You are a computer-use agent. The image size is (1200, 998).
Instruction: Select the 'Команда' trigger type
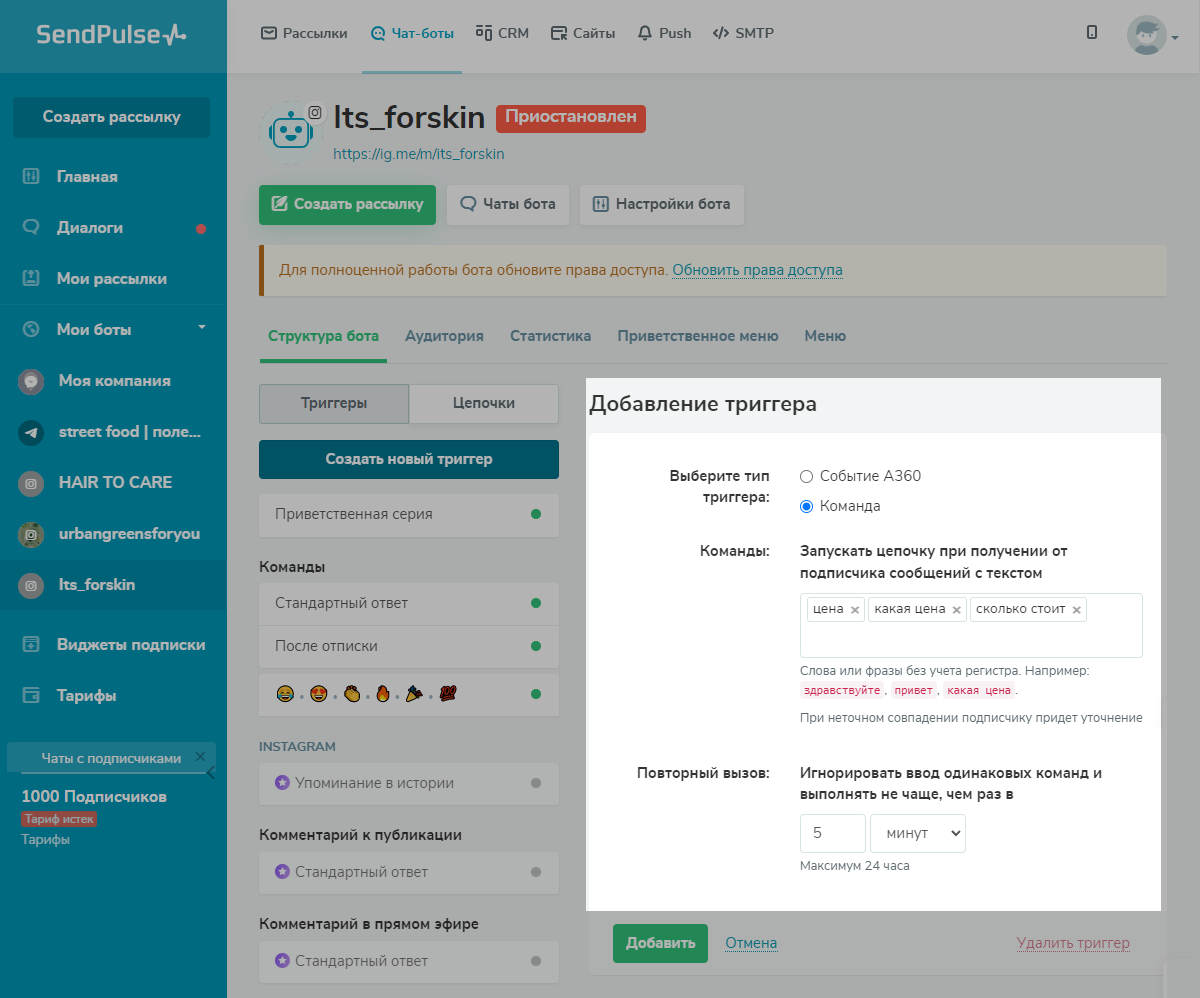(x=807, y=506)
